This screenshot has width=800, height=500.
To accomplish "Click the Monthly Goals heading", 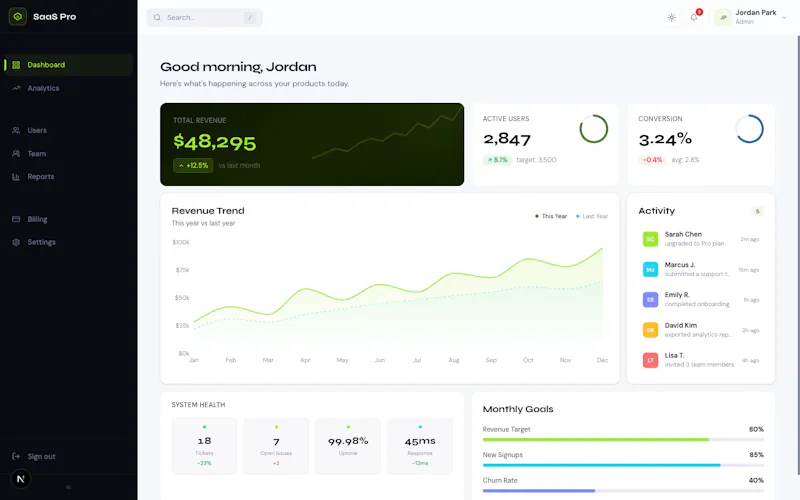I will coord(518,409).
